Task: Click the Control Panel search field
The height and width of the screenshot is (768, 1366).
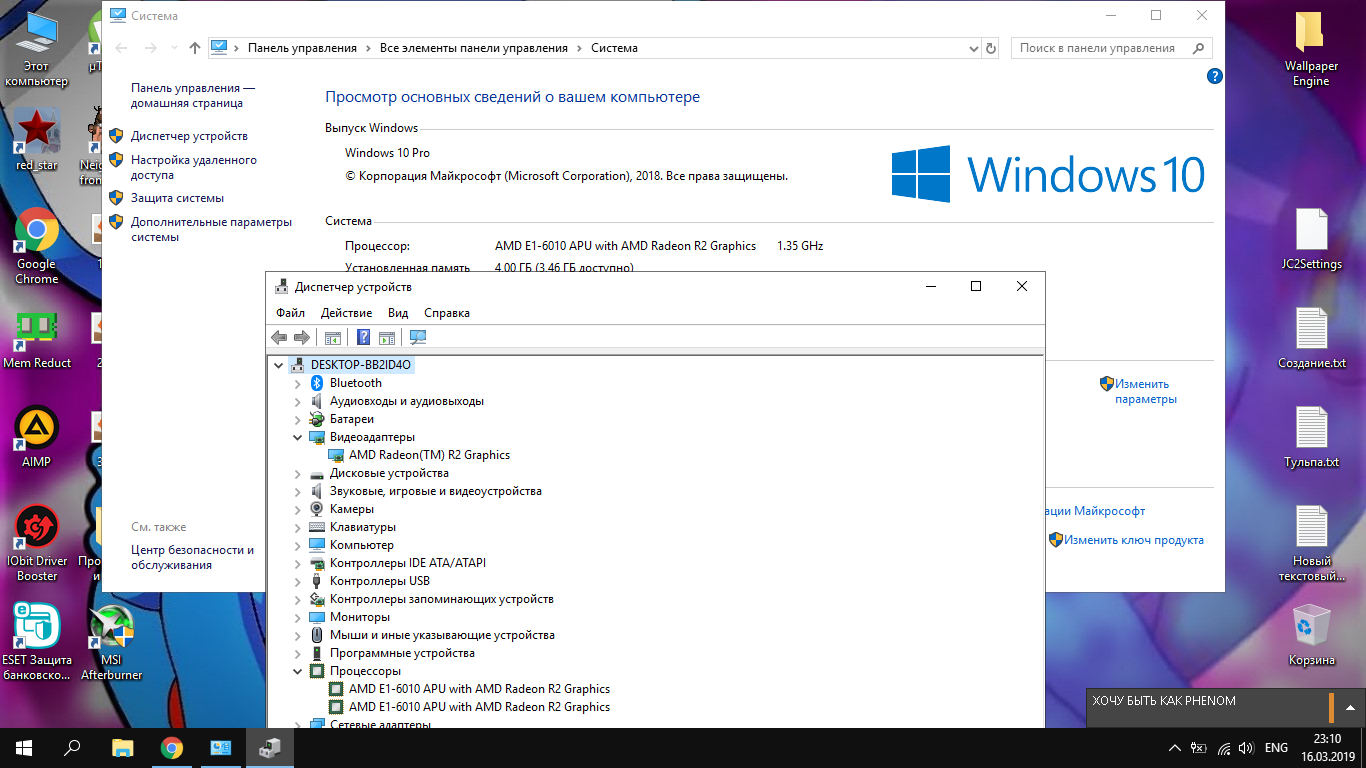Action: coord(1112,48)
